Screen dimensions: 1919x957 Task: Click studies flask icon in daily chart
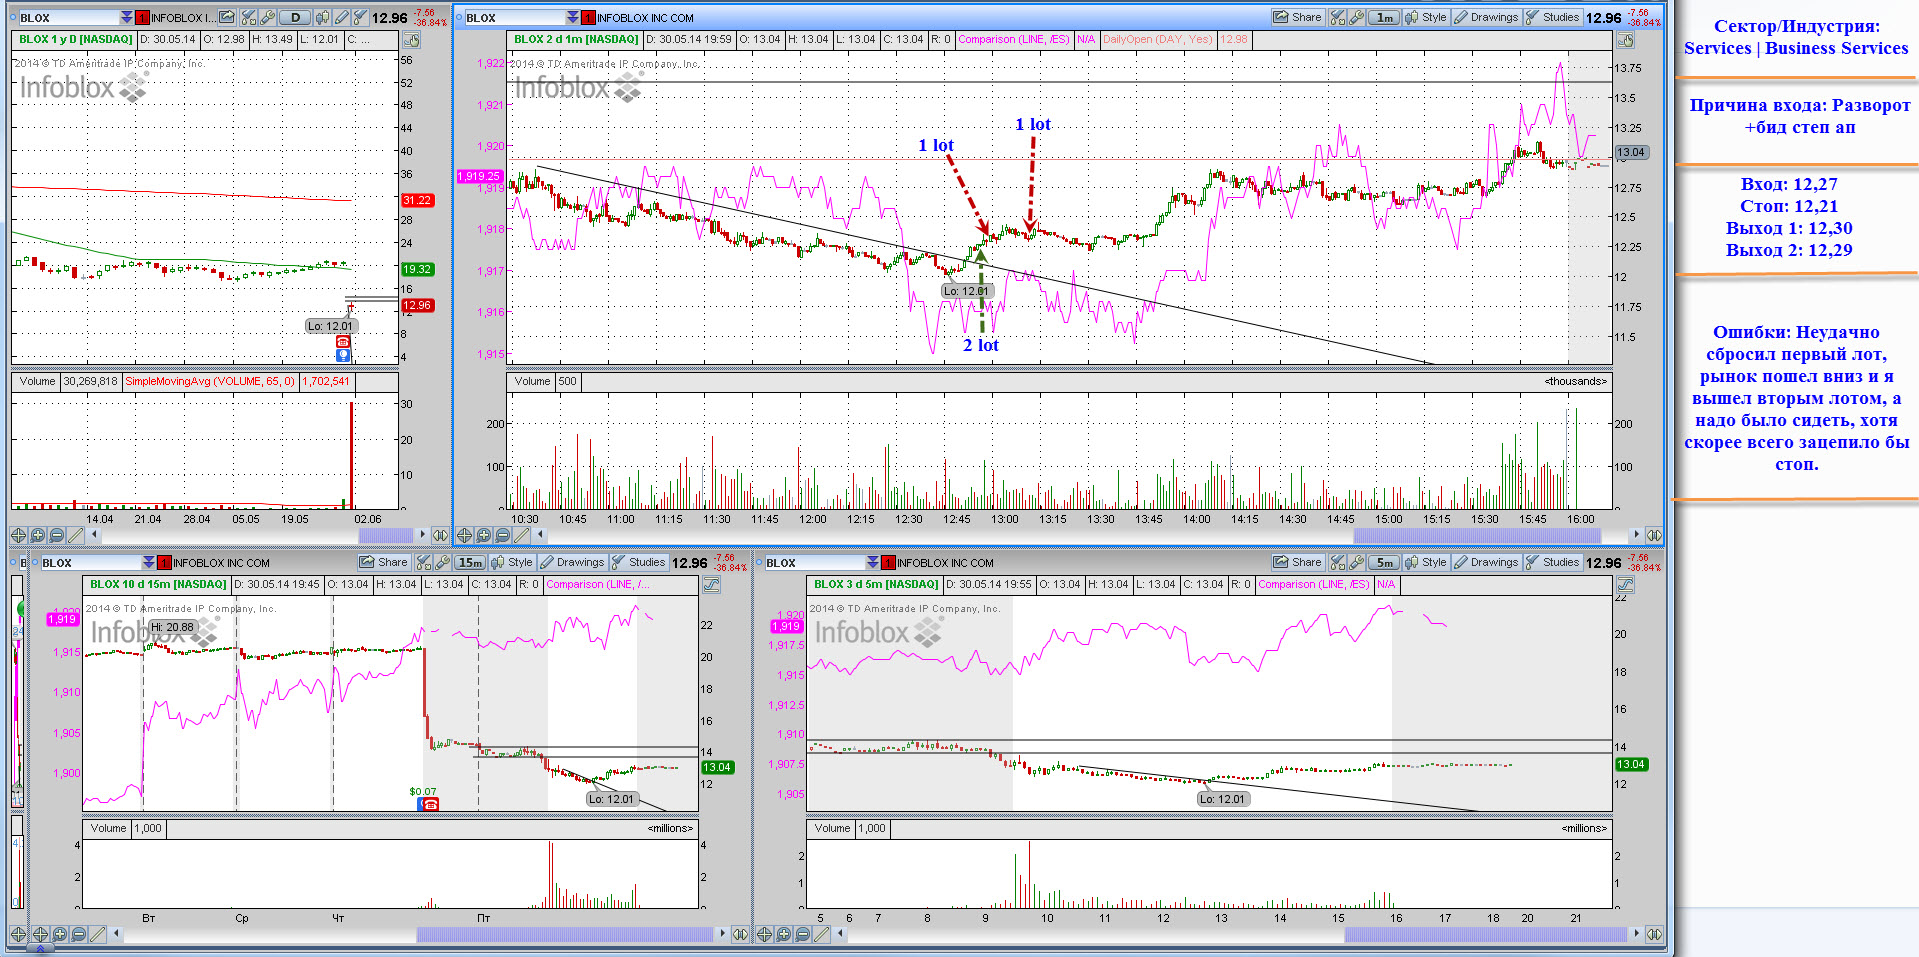359,17
